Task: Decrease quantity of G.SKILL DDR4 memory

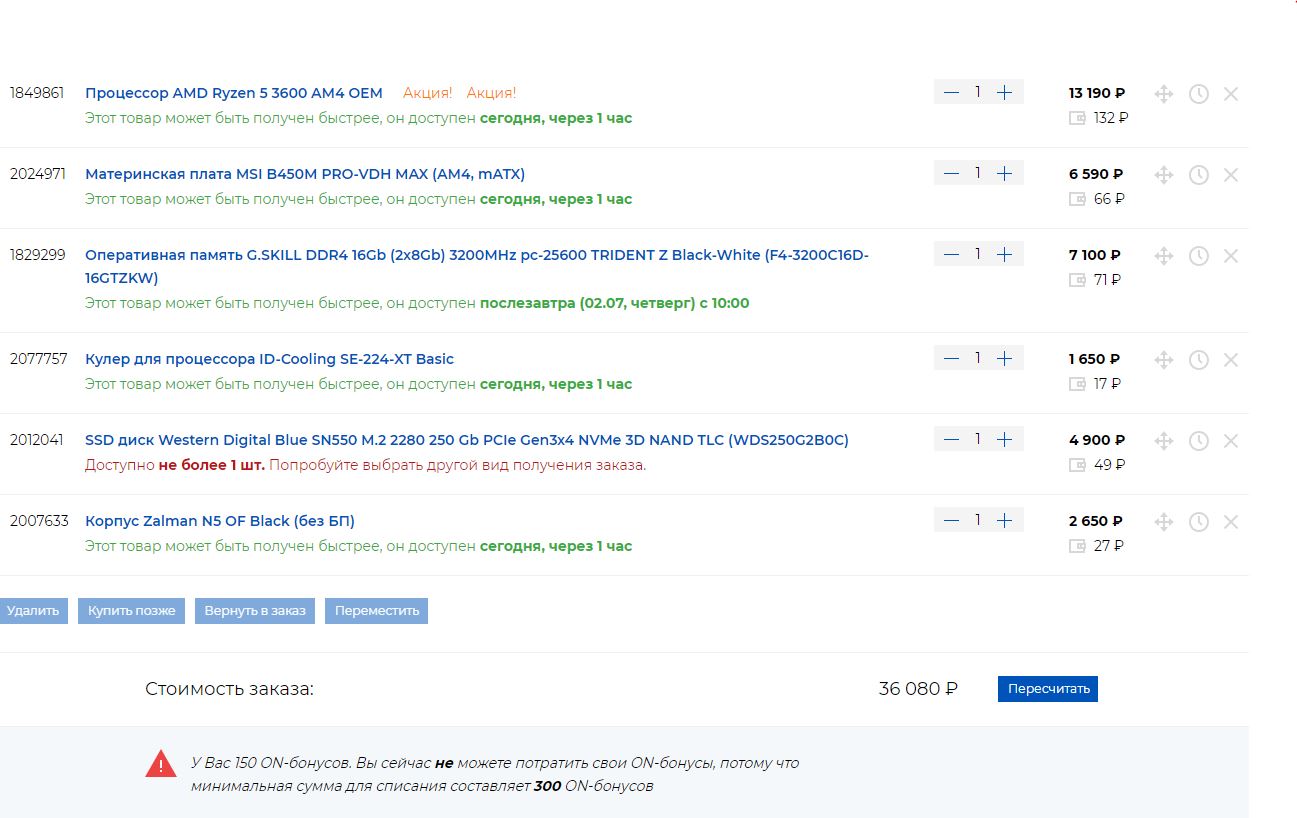Action: (951, 254)
